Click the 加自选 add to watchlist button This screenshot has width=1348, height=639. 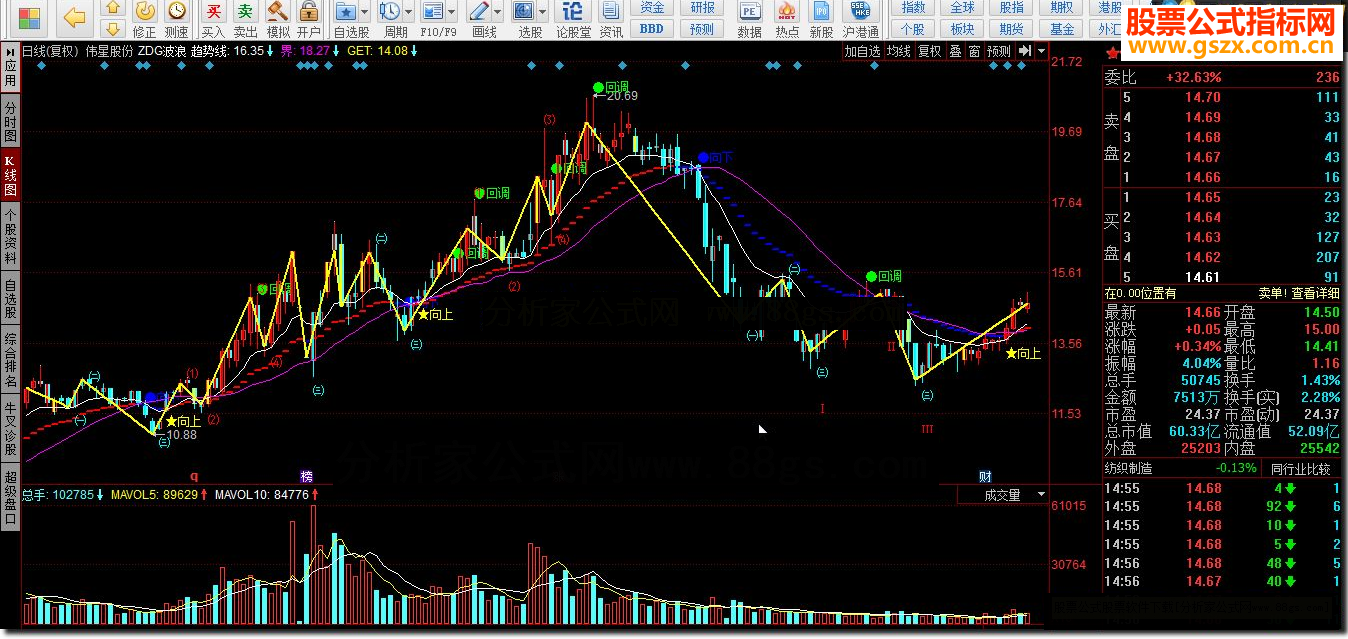862,51
